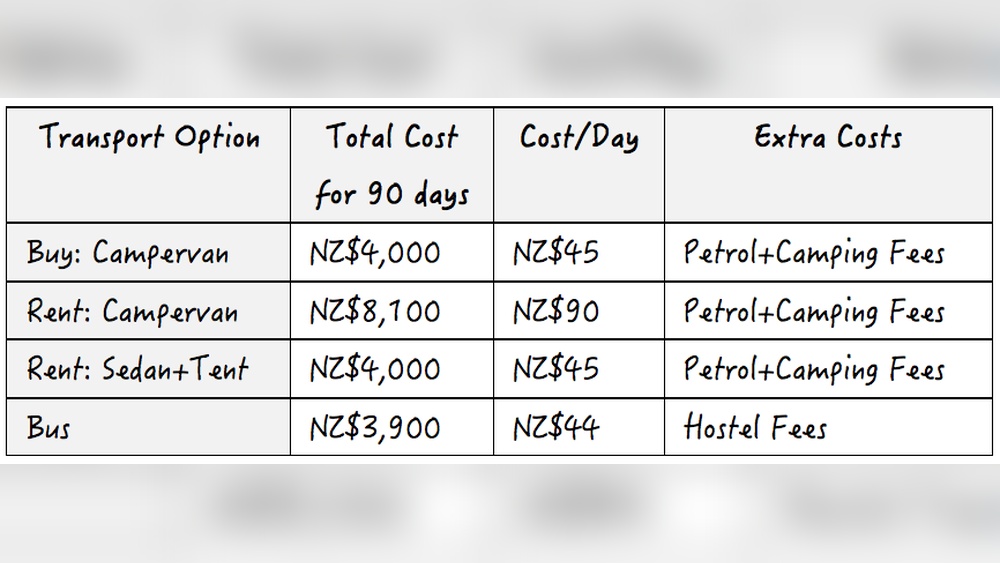Select the NZ$44 cost per day cell
1000x563 pixels.
tap(579, 427)
